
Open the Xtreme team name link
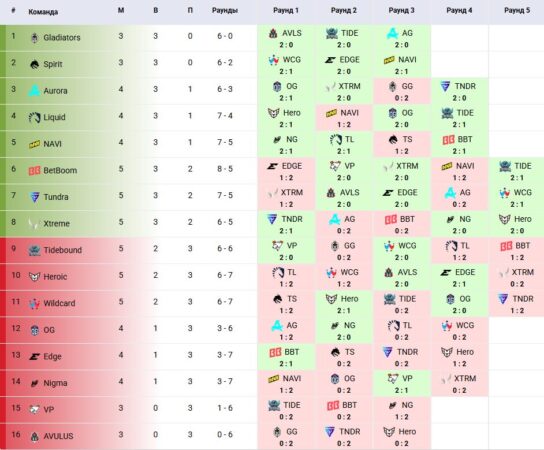tap(57, 223)
